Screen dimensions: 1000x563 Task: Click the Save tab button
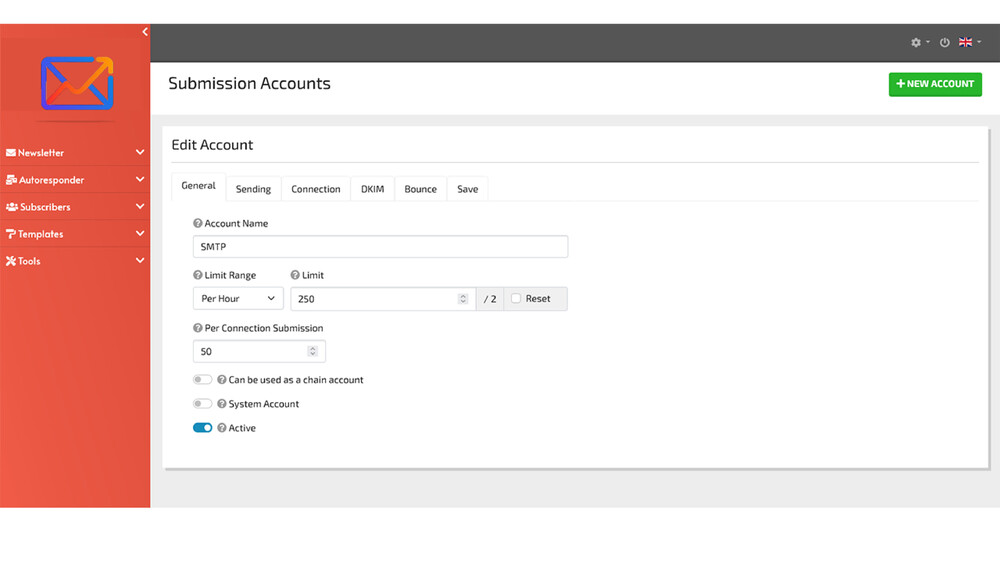coord(467,189)
